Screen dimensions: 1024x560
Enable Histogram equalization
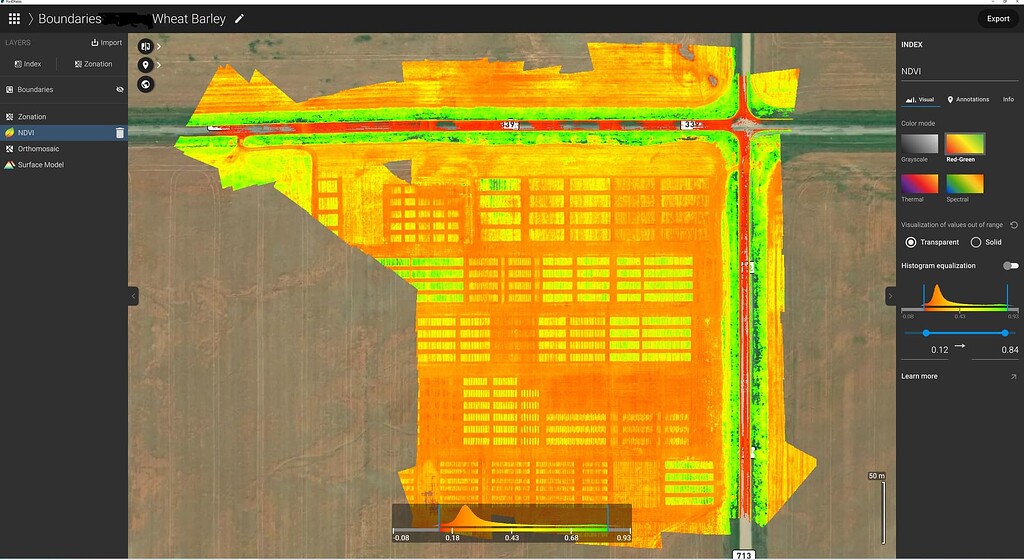(x=1010, y=266)
